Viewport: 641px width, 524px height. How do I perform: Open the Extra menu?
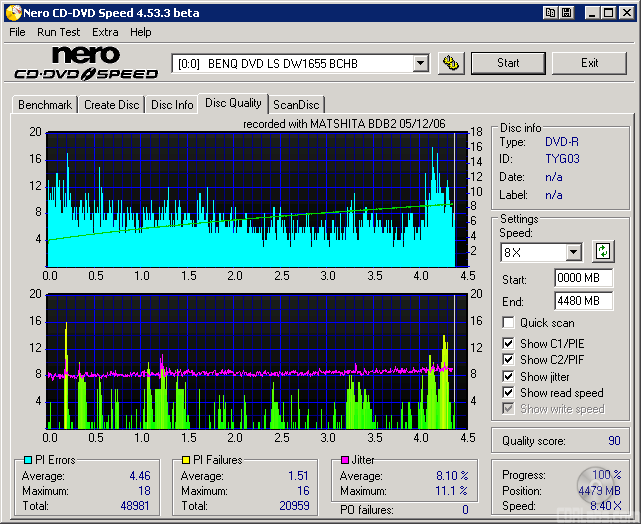point(105,32)
